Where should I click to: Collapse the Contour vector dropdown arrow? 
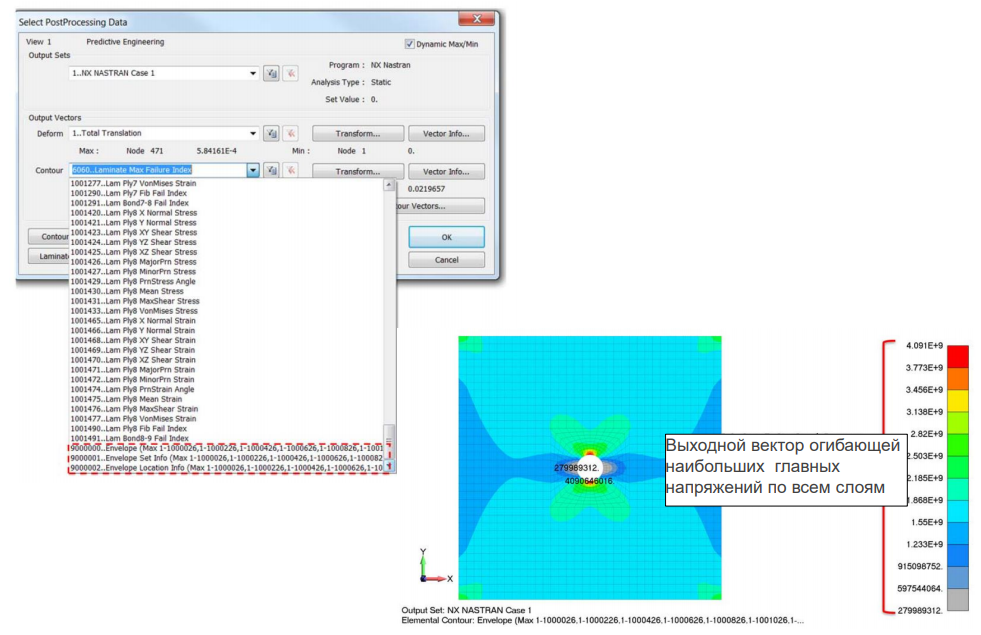[253, 170]
